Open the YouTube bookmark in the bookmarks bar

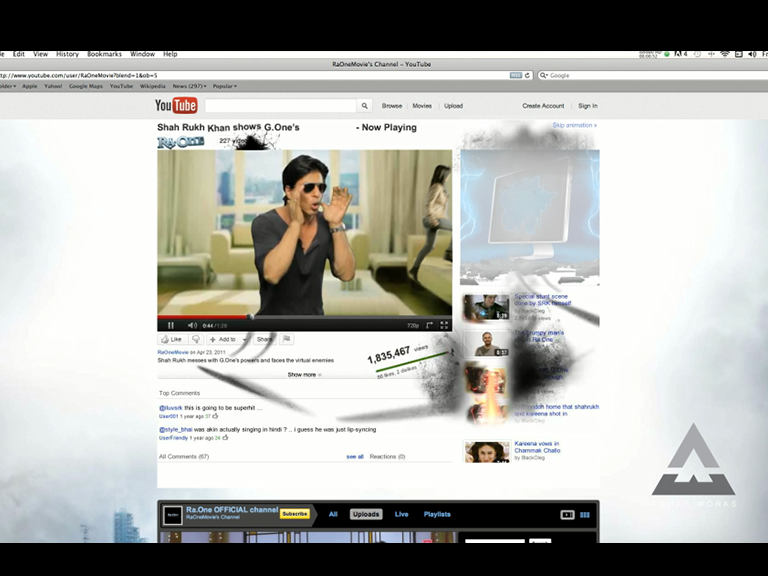click(121, 86)
